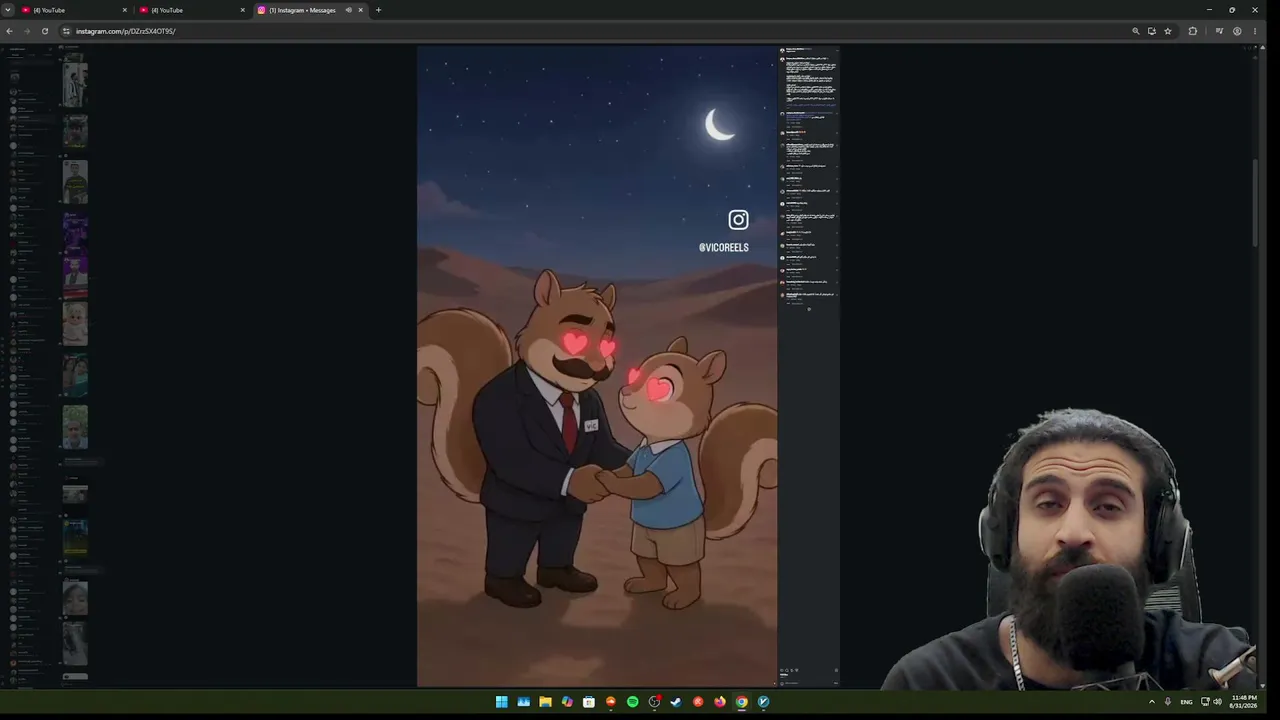Image resolution: width=1280 pixels, height=720 pixels.
Task: Open Spotify from the taskbar
Action: [x=633, y=702]
